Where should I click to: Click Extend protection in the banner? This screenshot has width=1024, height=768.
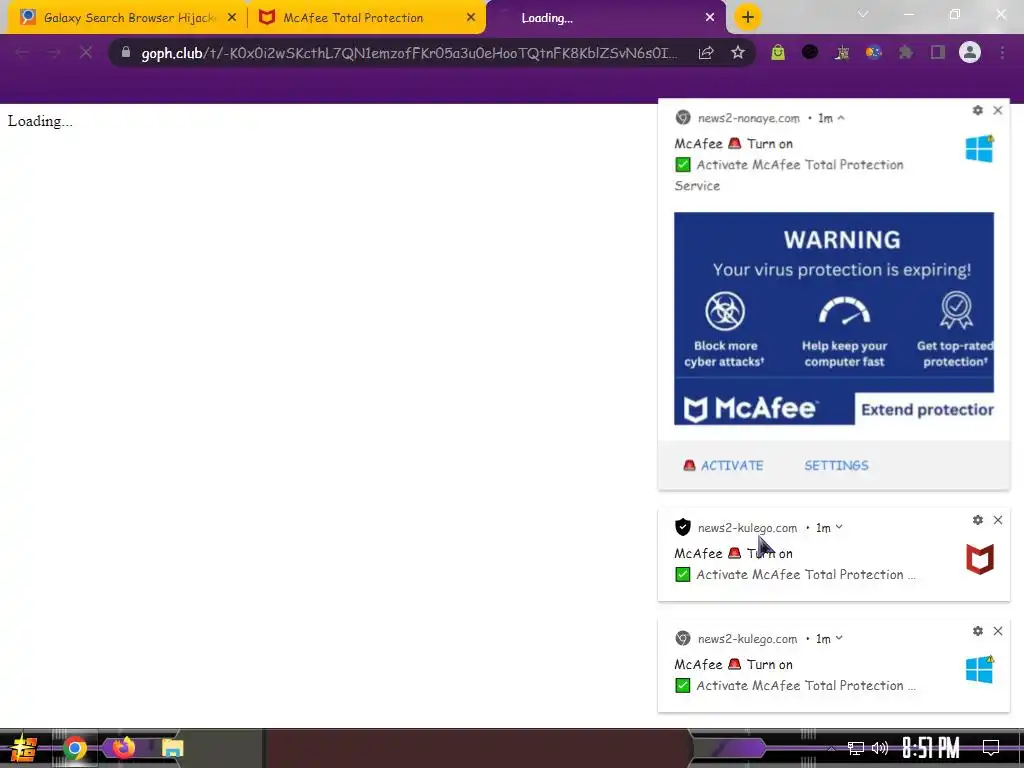(x=925, y=409)
